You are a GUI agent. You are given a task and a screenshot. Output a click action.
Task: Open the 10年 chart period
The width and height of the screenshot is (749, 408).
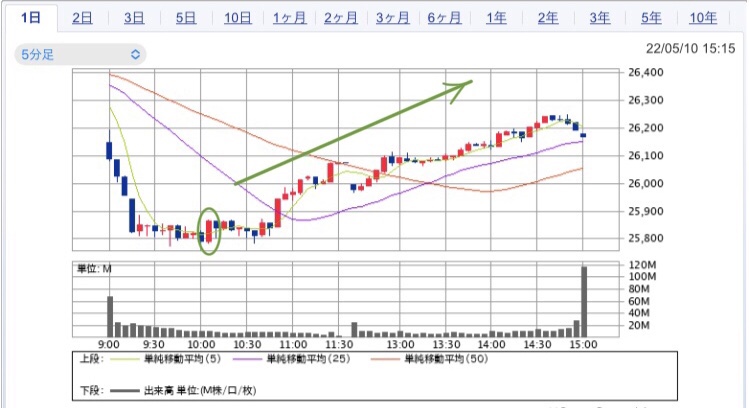coord(703,18)
